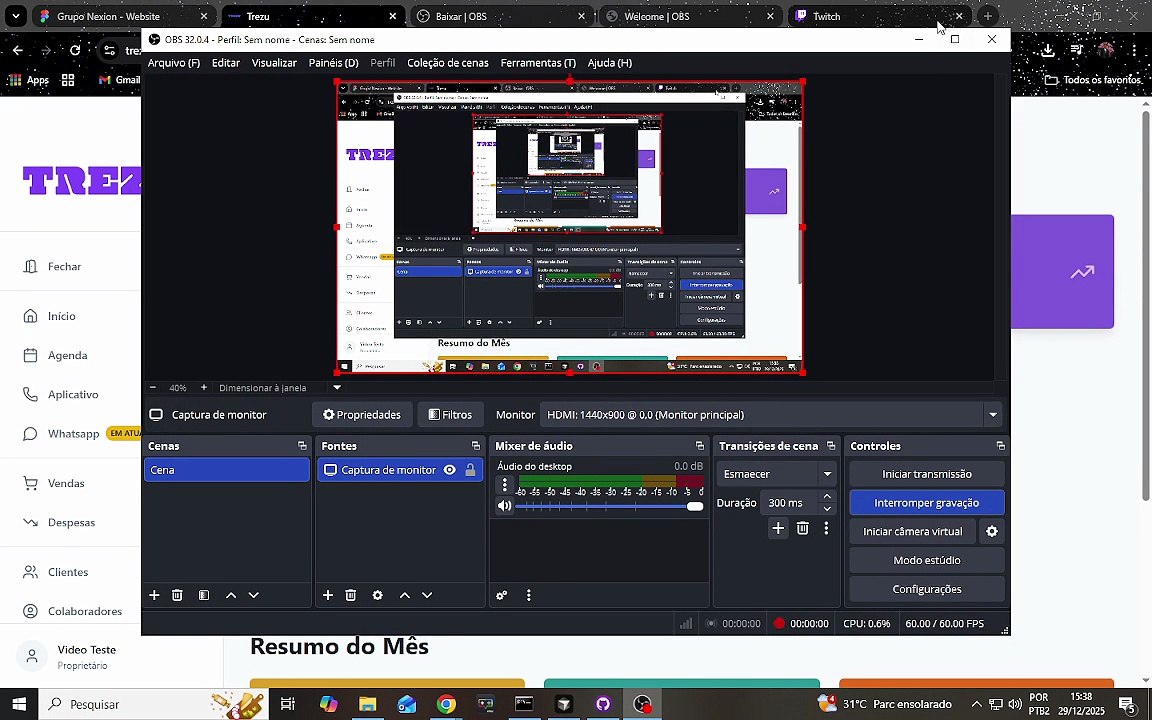Toggle Modo estúdio

pos(926,560)
